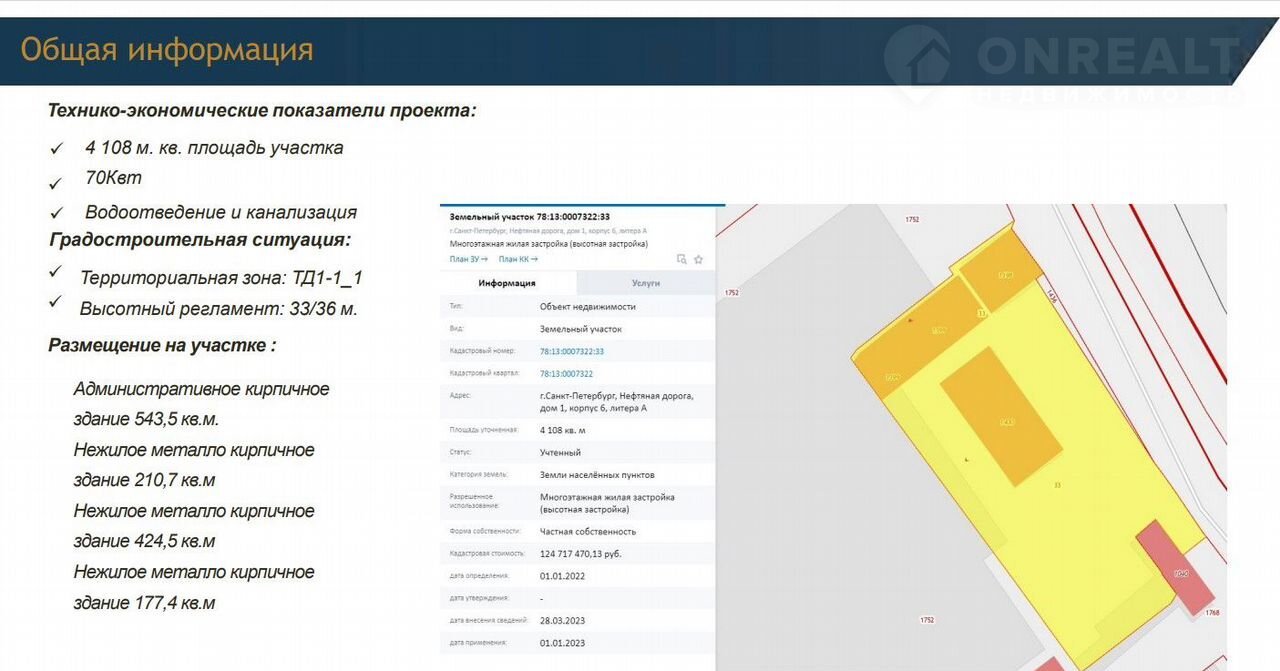Open the План КК link
Image resolution: width=1280 pixels, height=671 pixels.
[518, 259]
